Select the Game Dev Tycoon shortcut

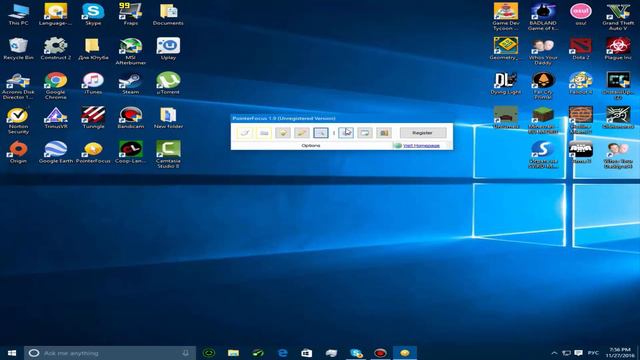506,17
